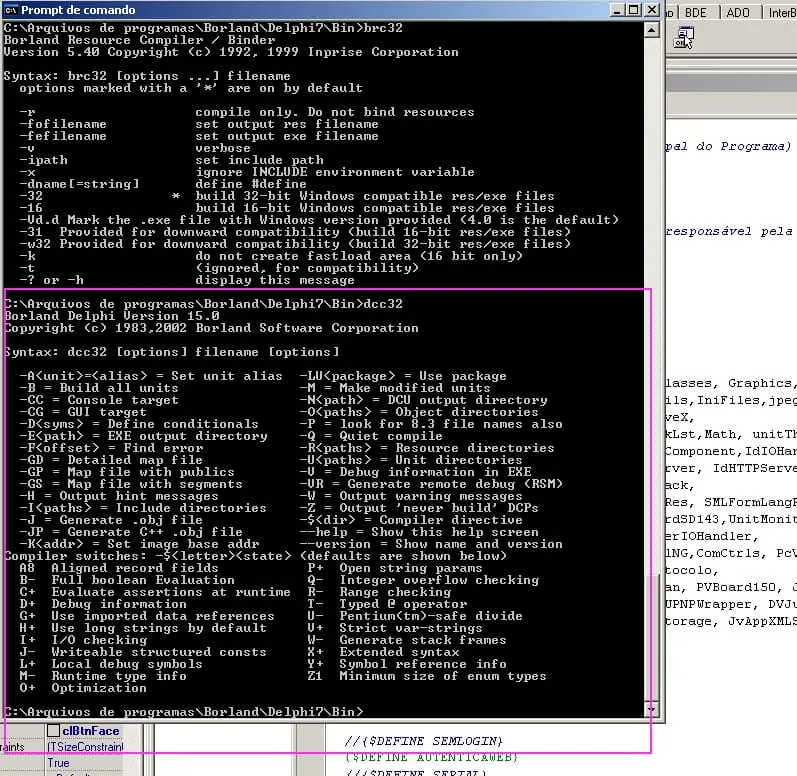Click the Prompt de comando title bar icon
Image resolution: width=797 pixels, height=776 pixels.
[x=11, y=10]
